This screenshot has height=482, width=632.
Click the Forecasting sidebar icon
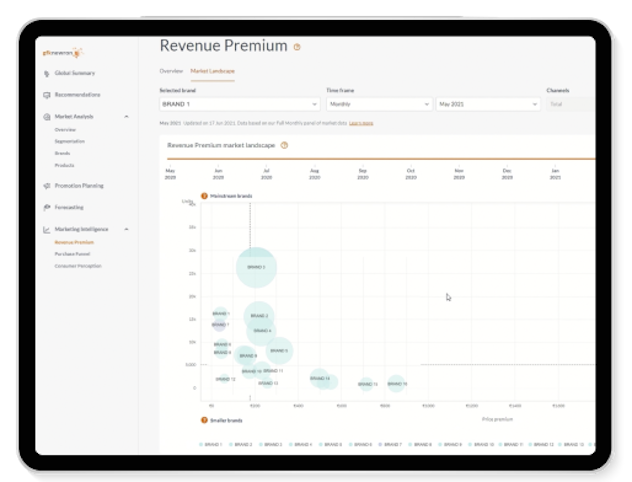tap(47, 207)
